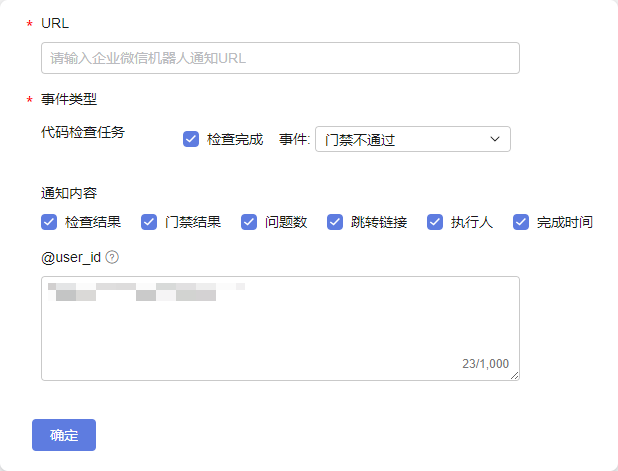Focus the 企业微信机器人通知URL input field
Viewport: 618px width, 471px height.
pos(280,58)
